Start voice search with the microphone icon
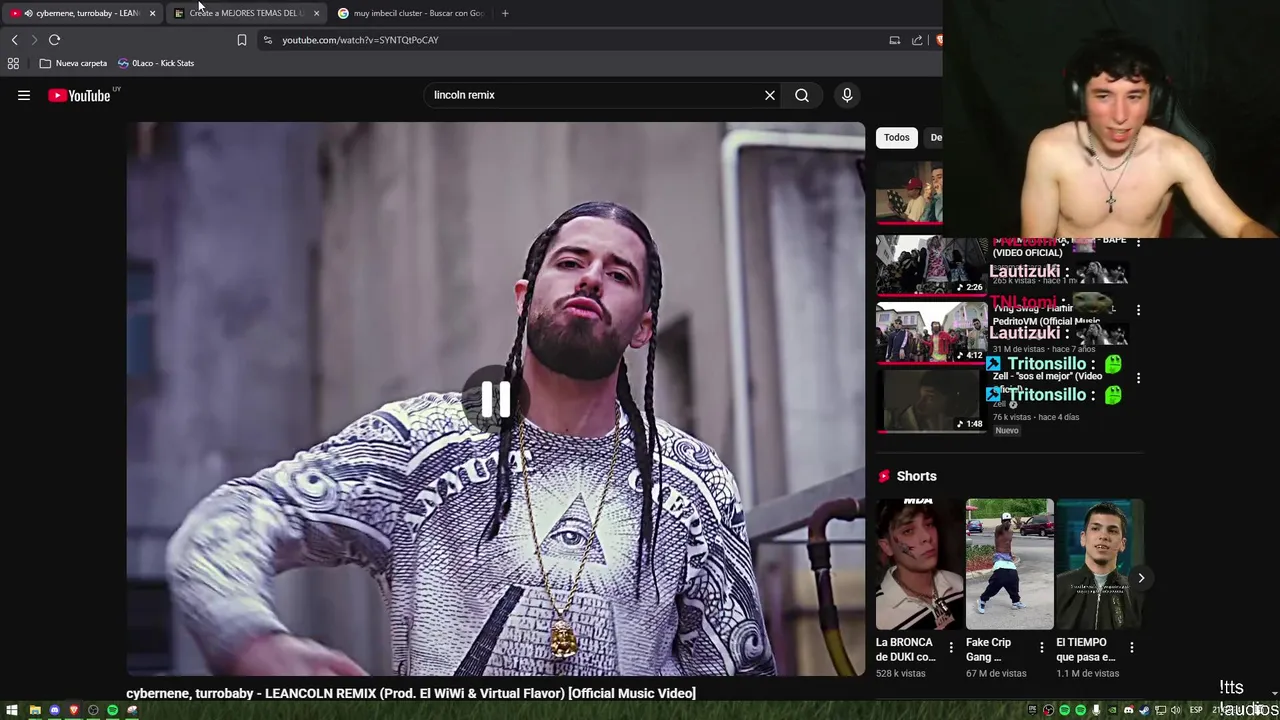The width and height of the screenshot is (1280, 720). pyautogui.click(x=847, y=95)
